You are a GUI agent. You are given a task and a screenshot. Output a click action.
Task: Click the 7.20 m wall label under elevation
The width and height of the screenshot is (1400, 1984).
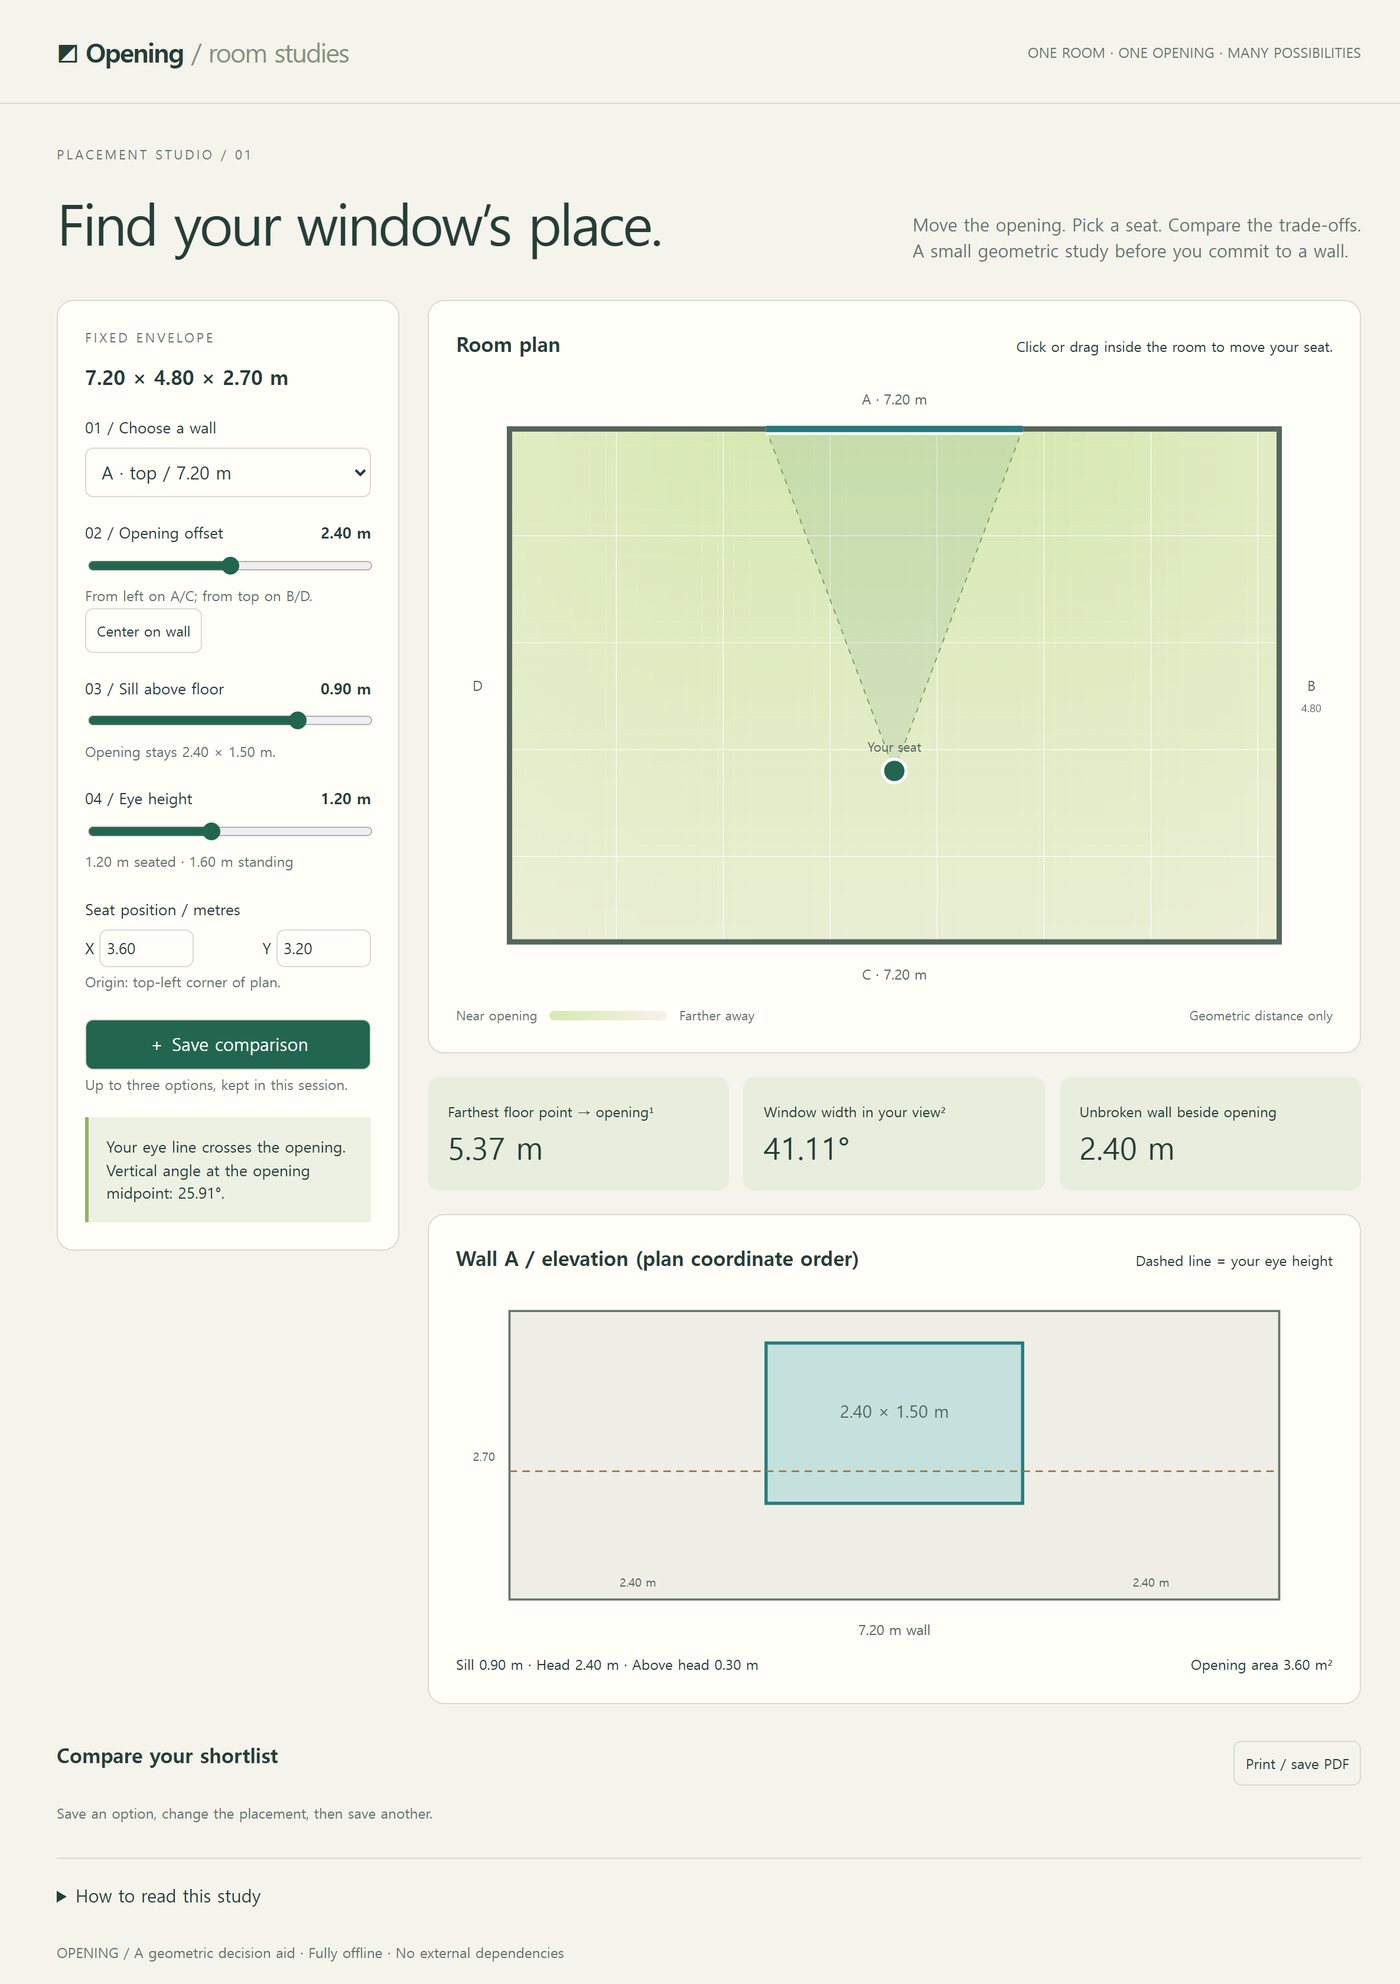894,1630
